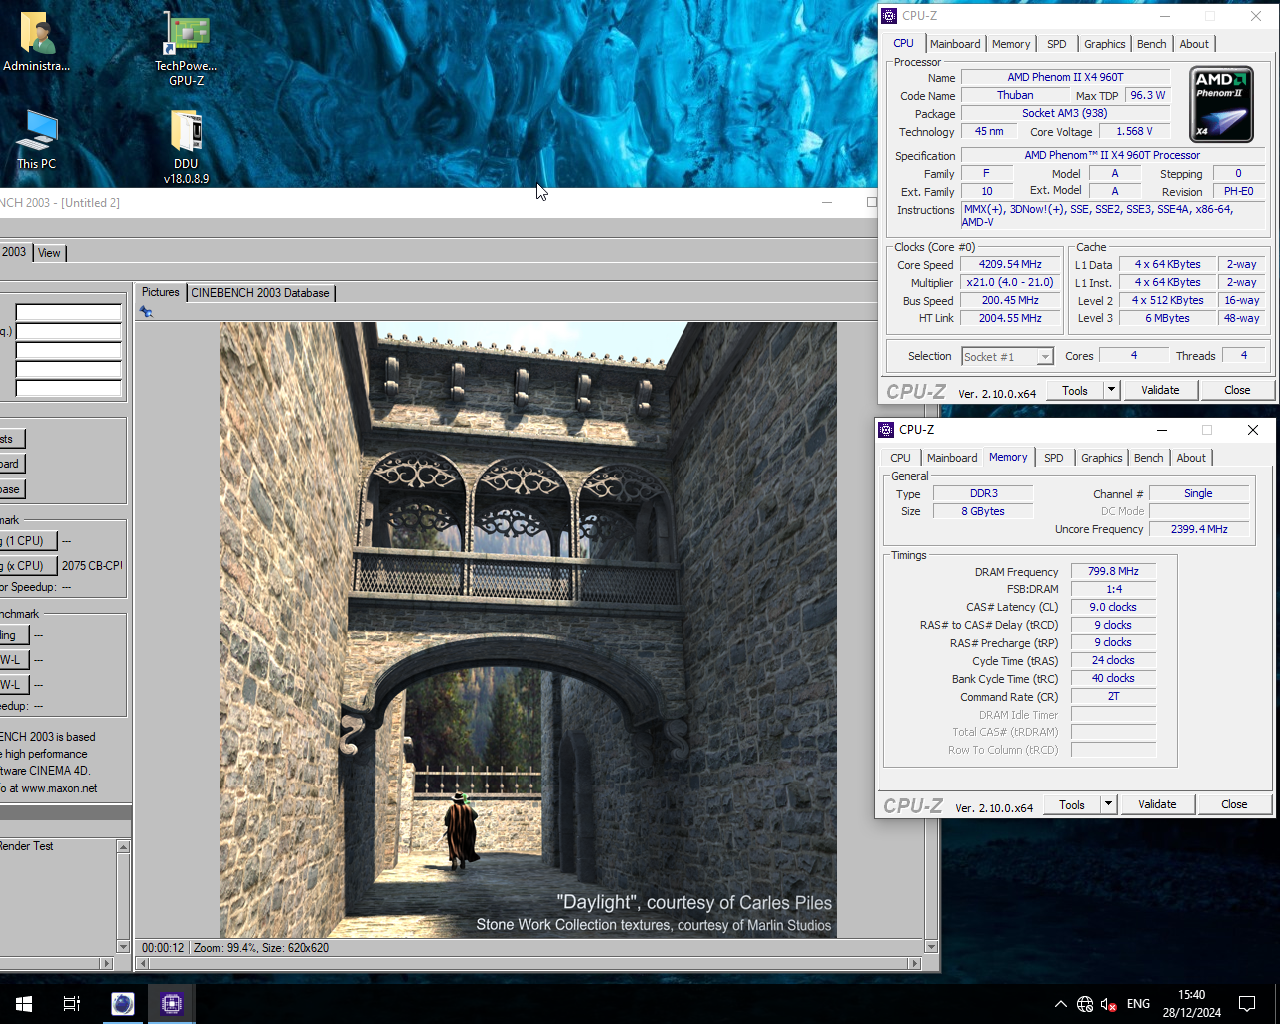The height and width of the screenshot is (1024, 1280).
Task: Open the ENG language indicator
Action: (1138, 1004)
